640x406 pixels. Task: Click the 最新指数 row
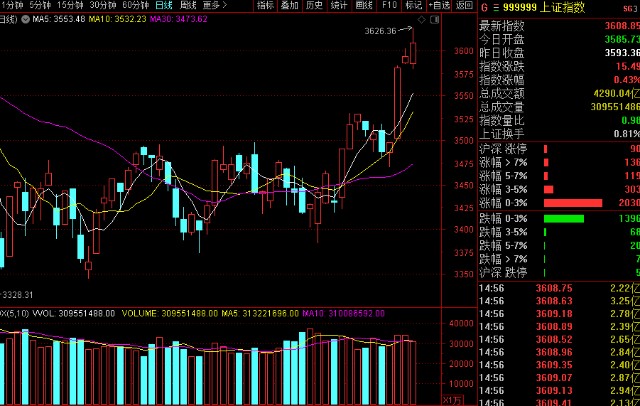tap(559, 26)
